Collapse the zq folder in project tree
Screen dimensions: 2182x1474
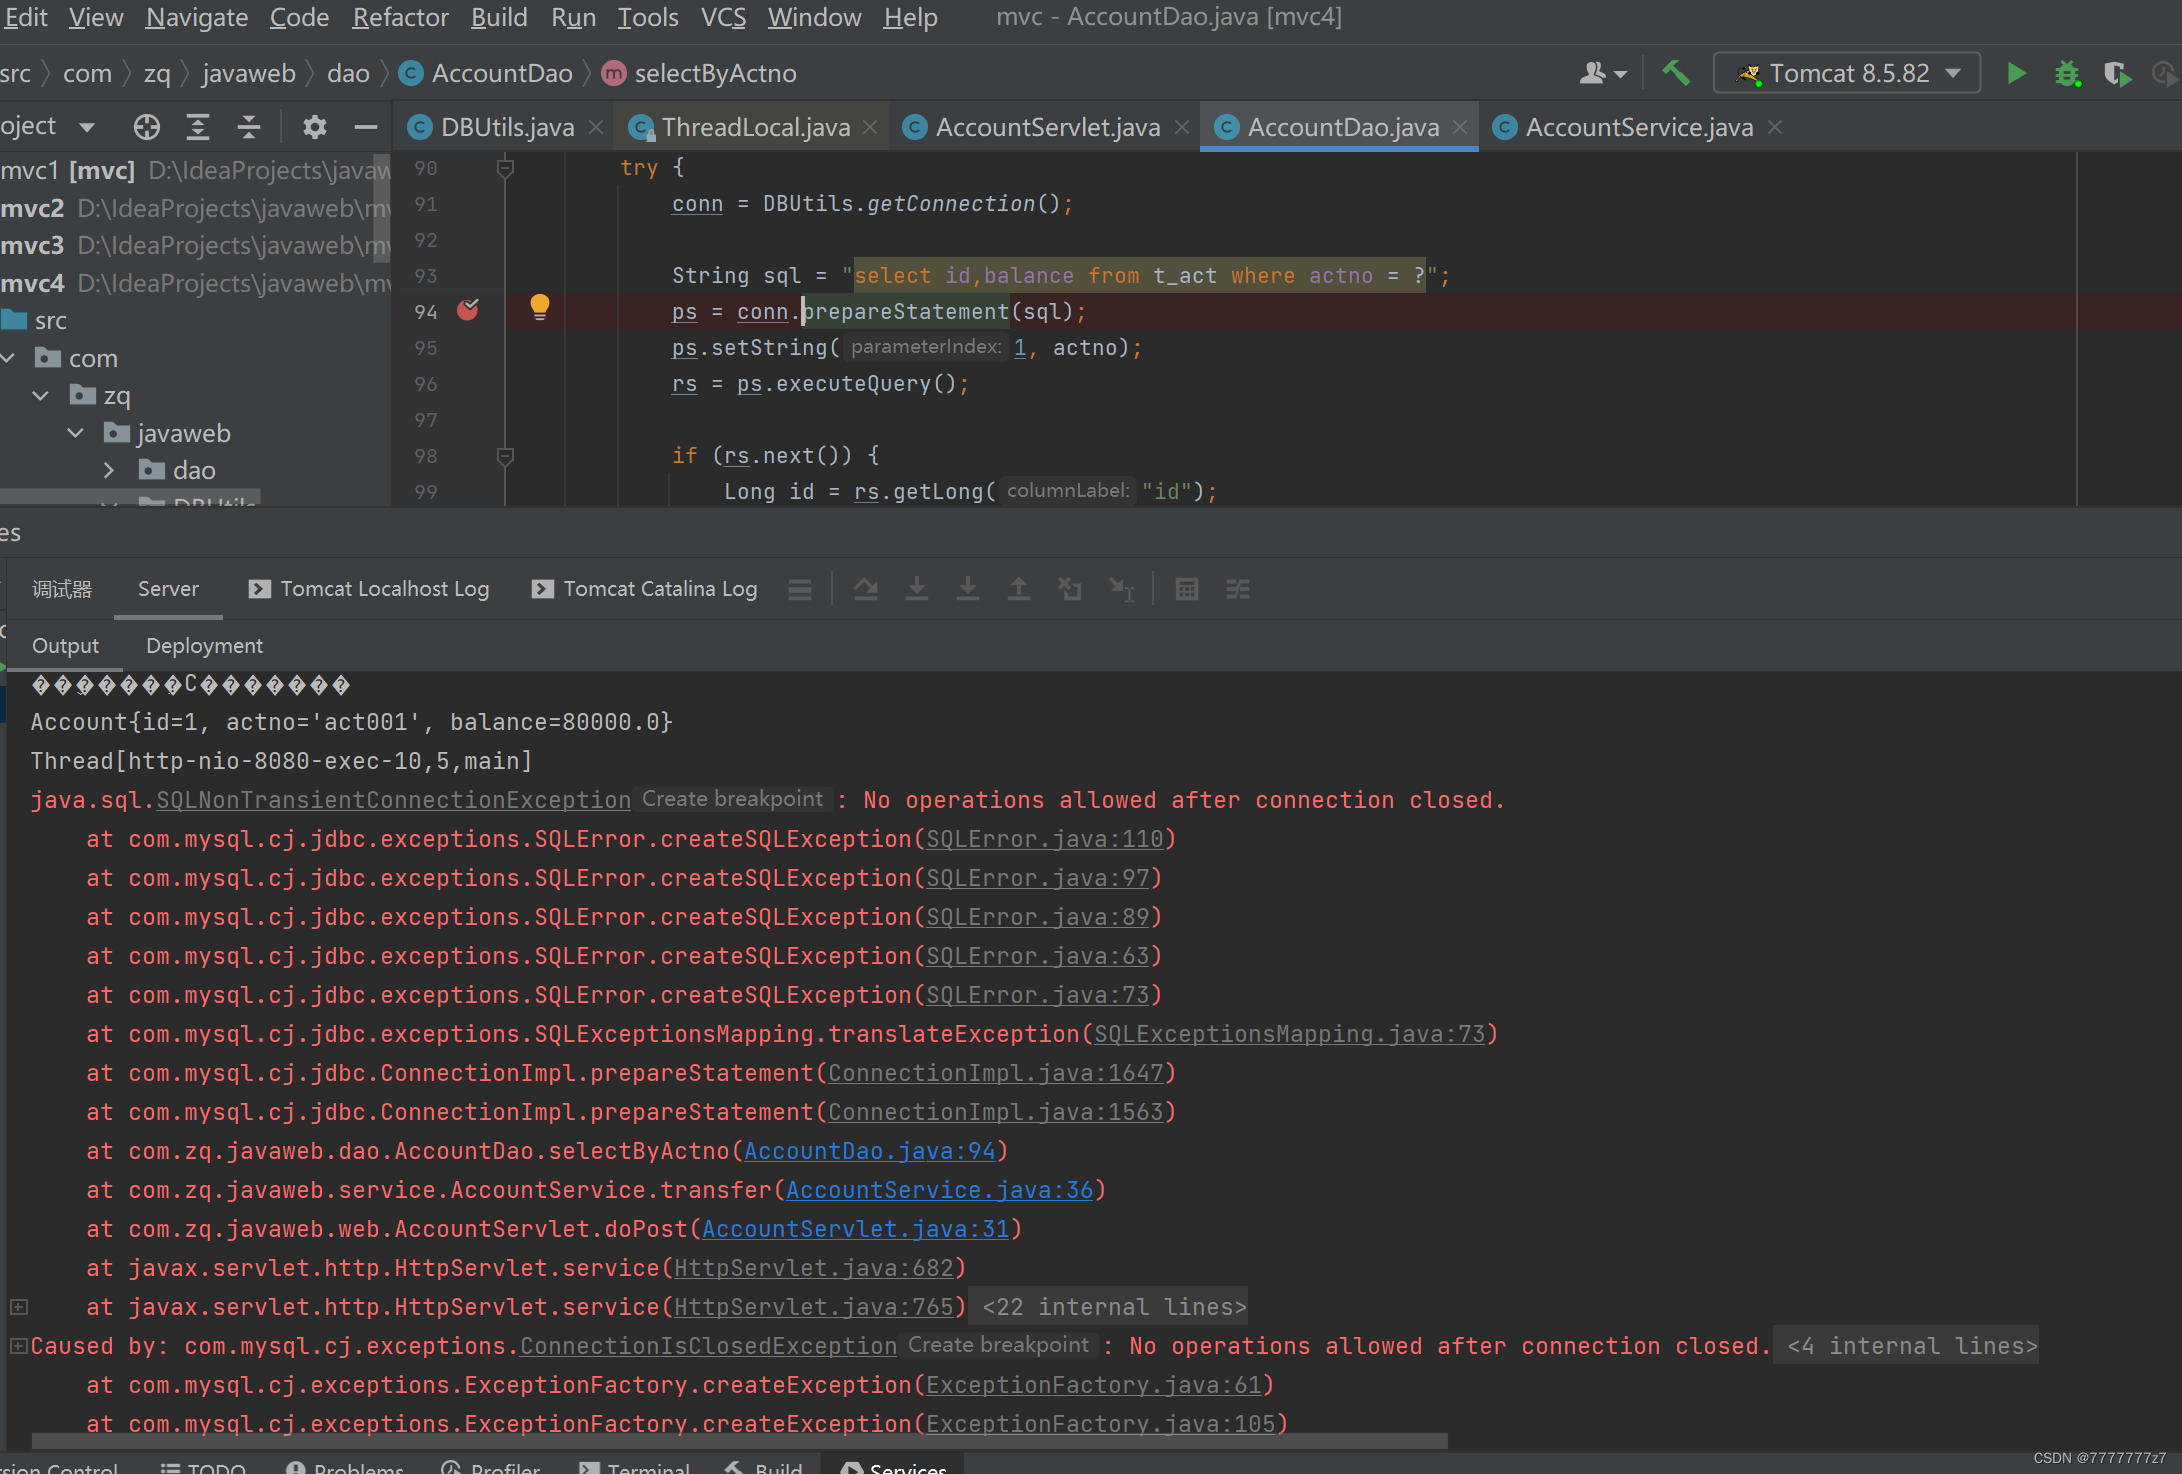tap(41, 395)
